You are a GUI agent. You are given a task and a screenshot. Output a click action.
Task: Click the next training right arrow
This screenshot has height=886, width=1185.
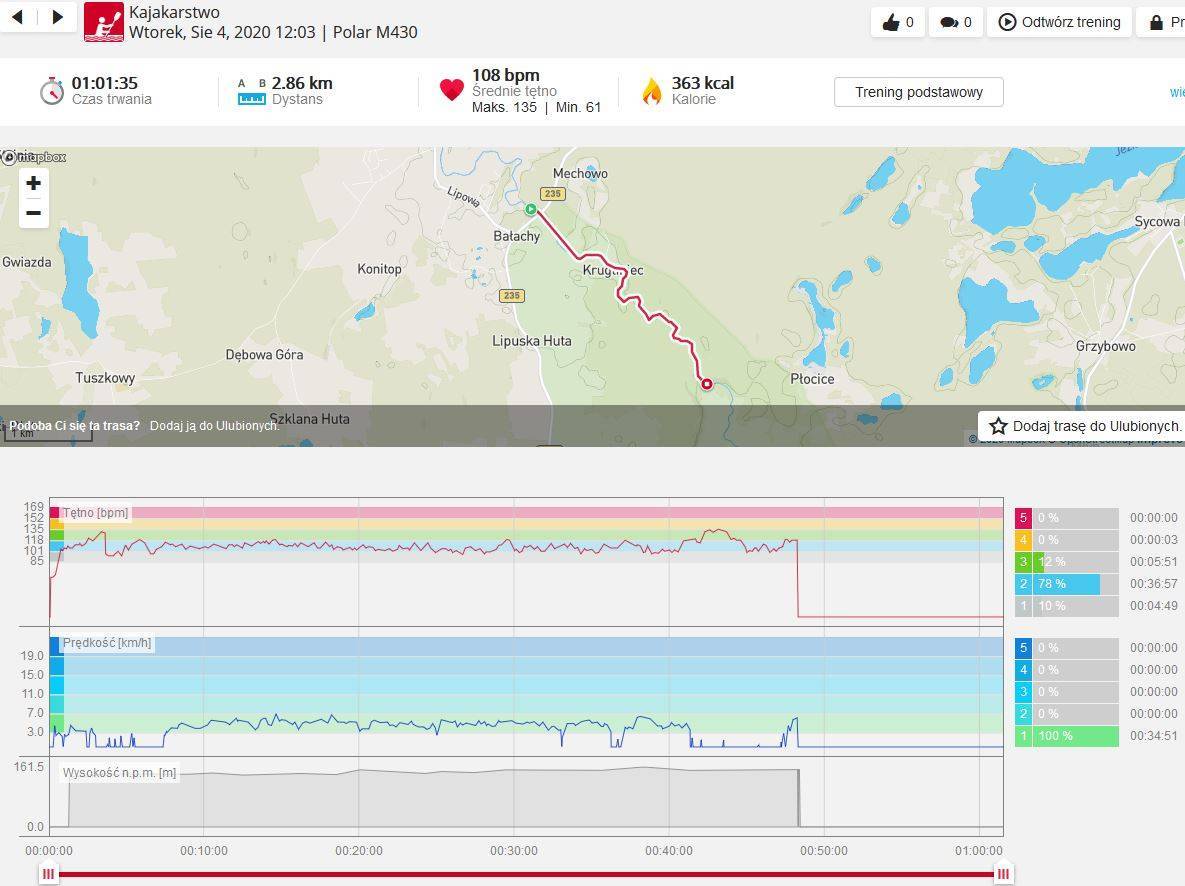point(57,17)
